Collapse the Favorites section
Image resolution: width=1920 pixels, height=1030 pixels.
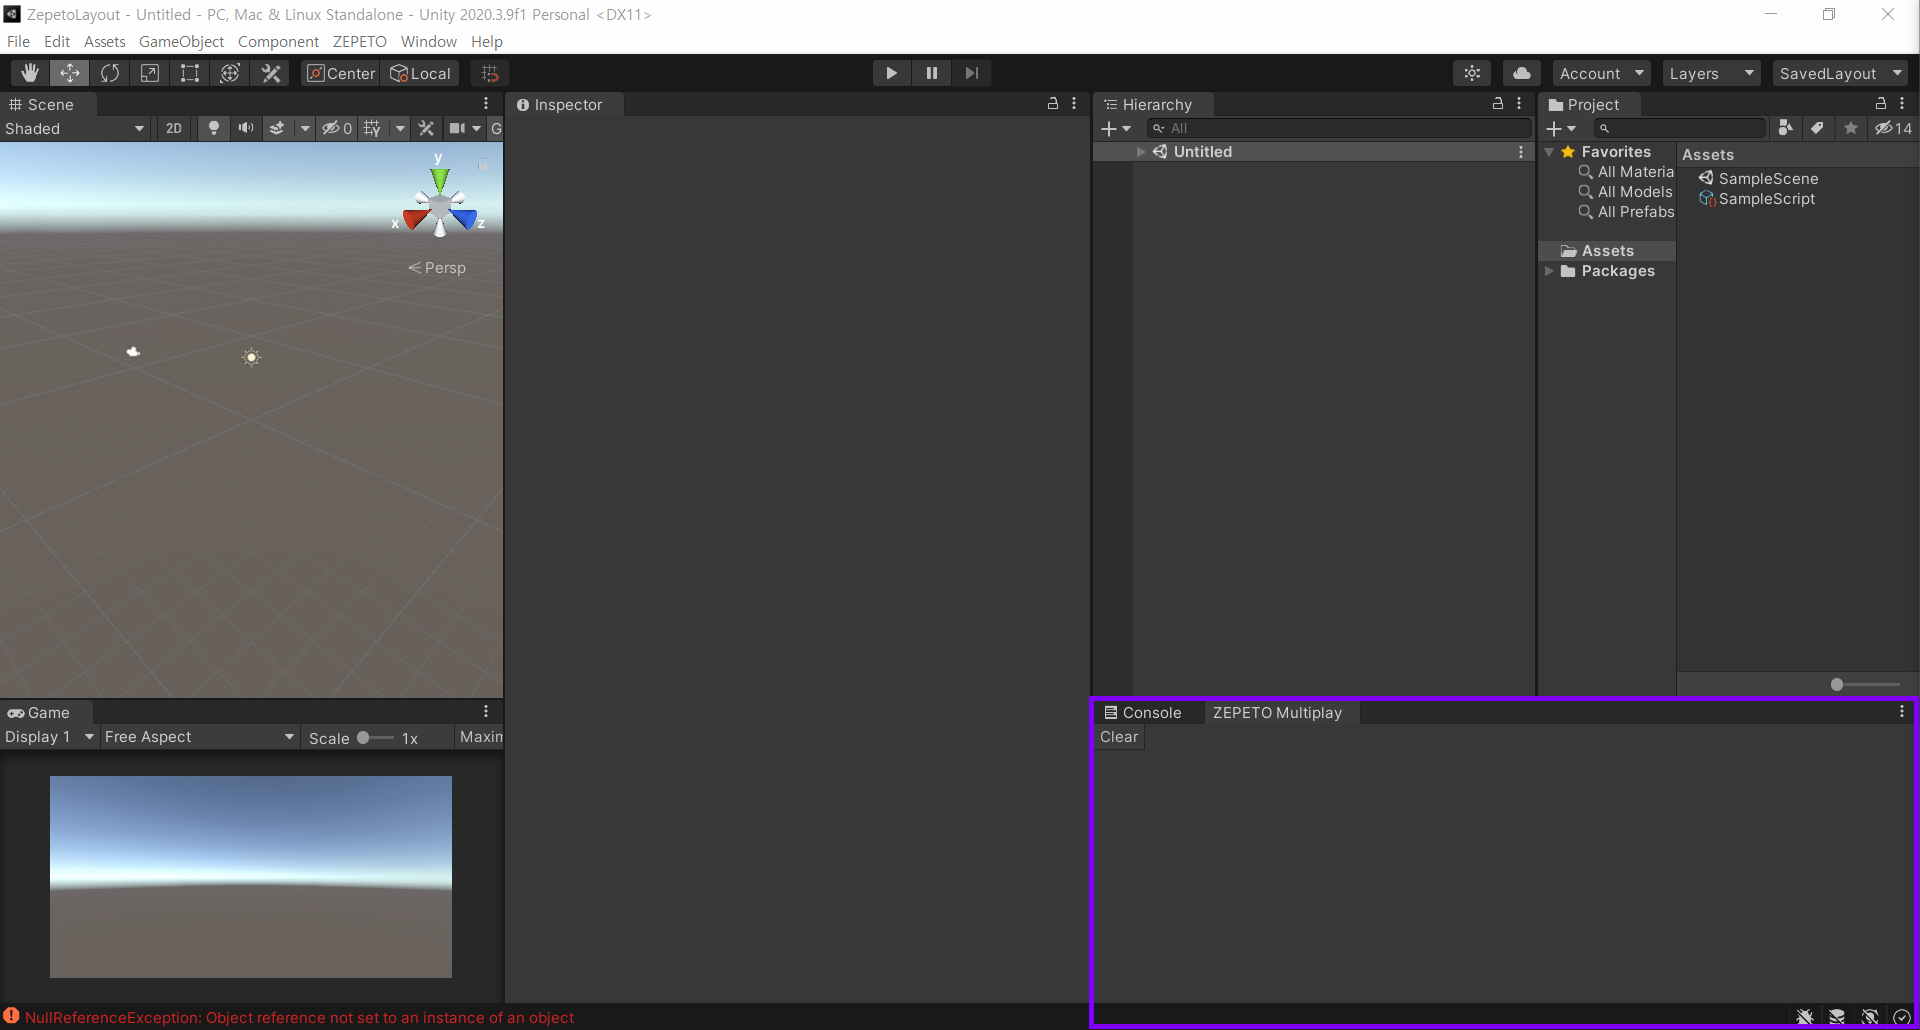coord(1549,152)
